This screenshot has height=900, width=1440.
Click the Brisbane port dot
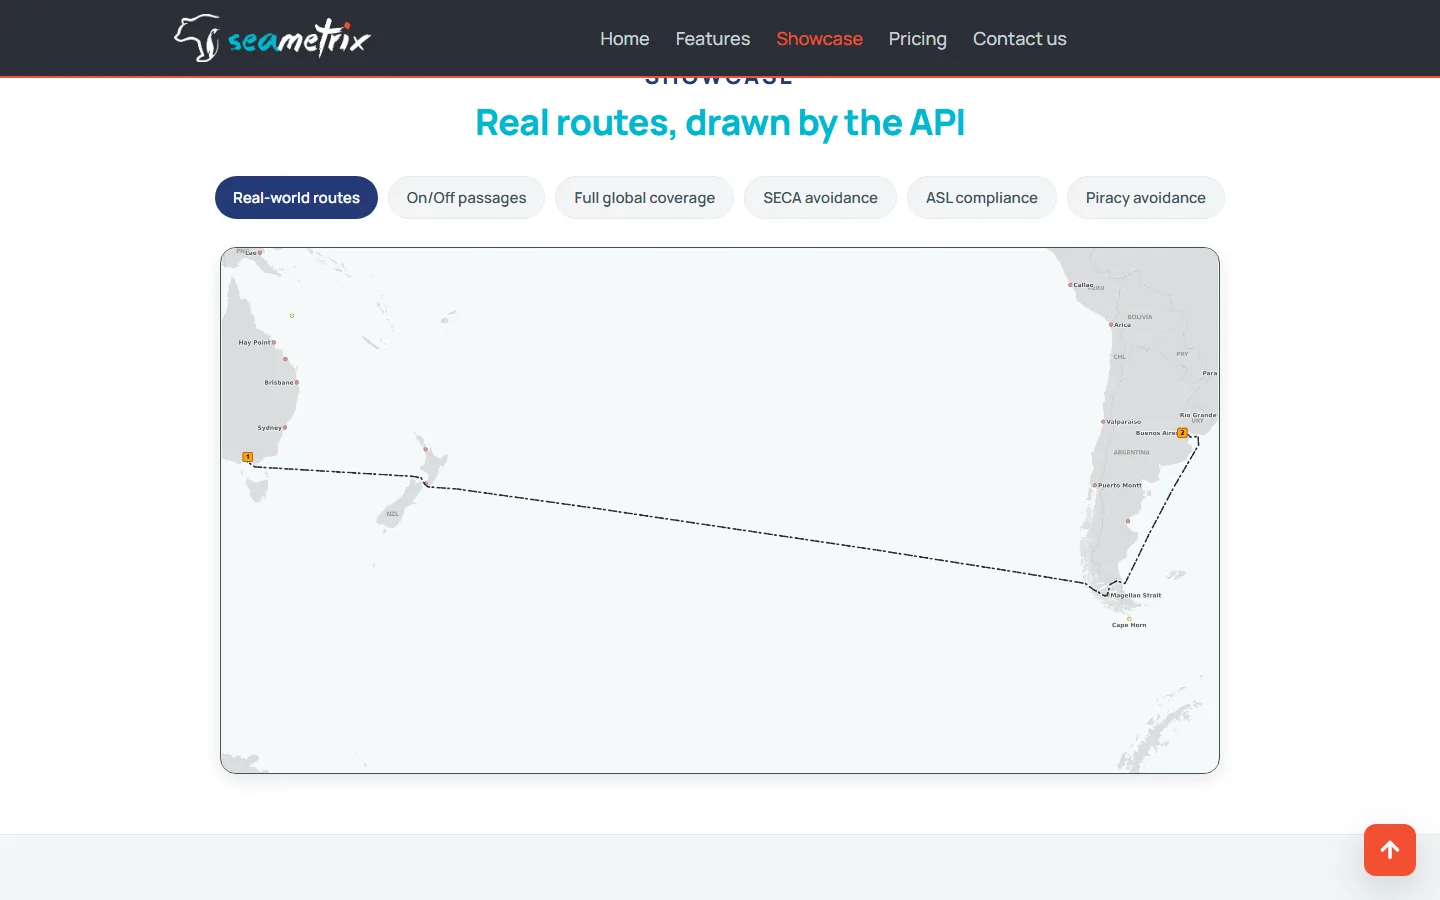[297, 382]
